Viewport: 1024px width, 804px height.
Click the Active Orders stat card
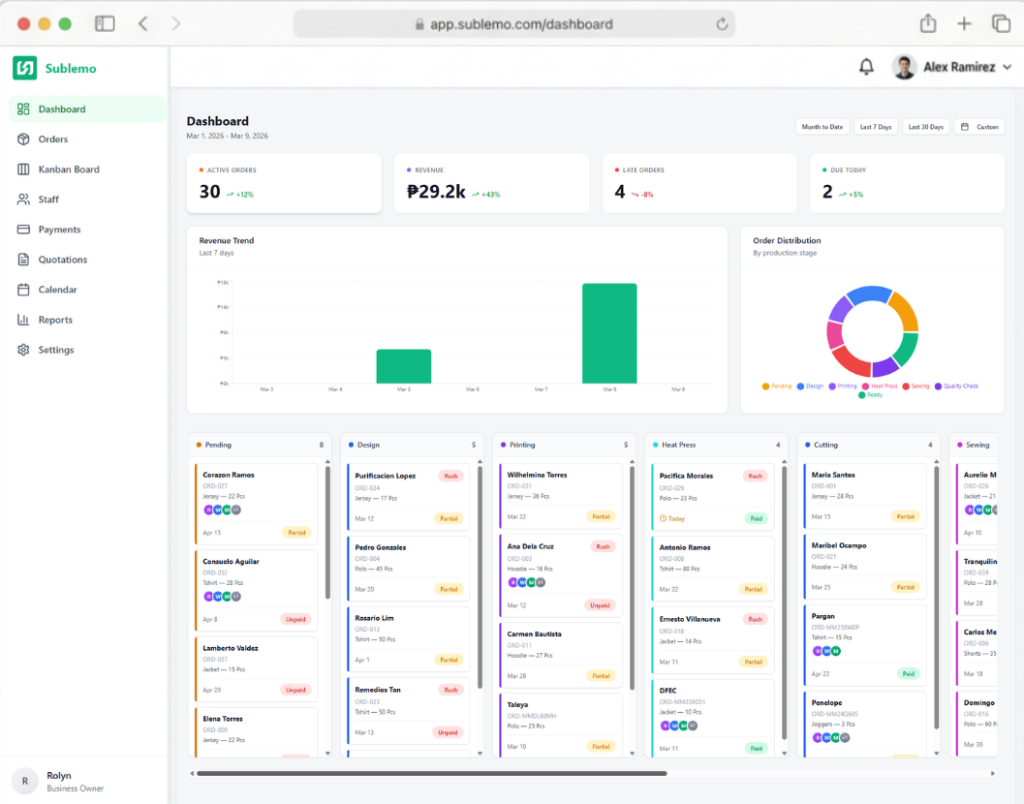(x=284, y=184)
